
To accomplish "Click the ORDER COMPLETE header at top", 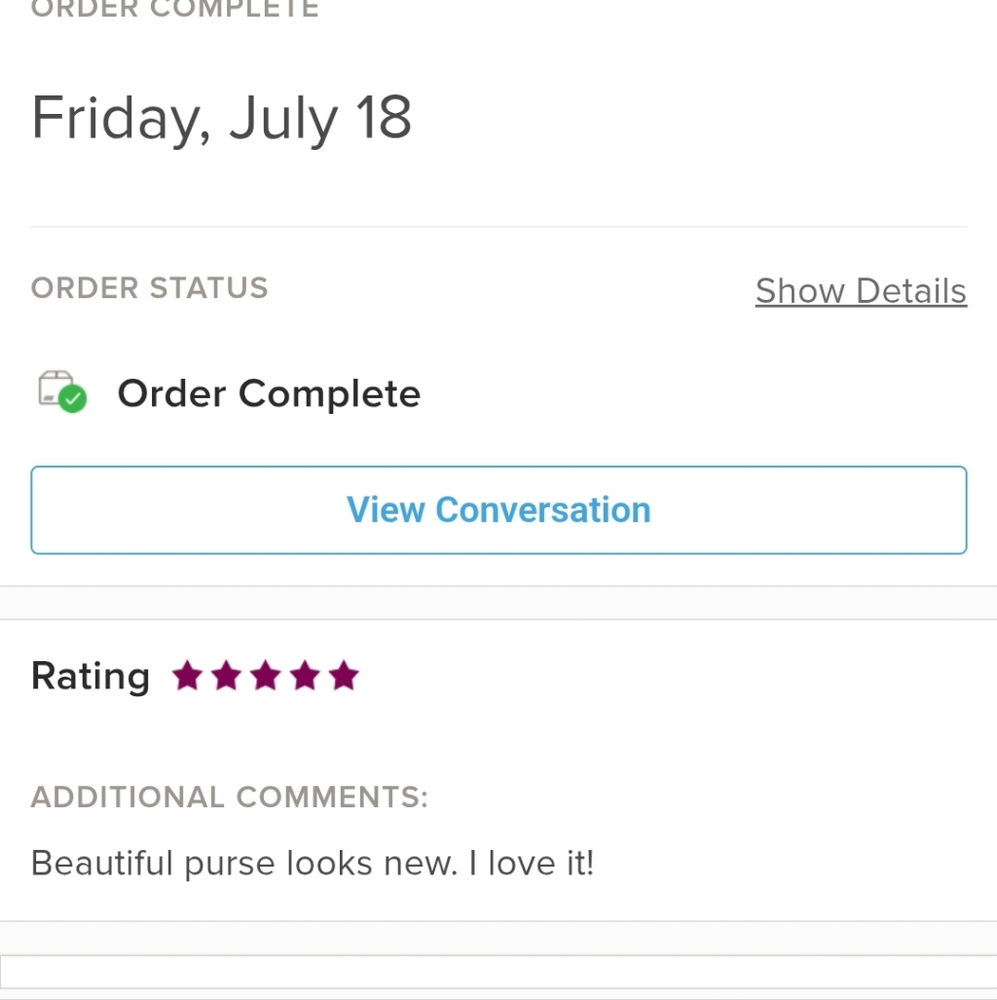I will [175, 9].
